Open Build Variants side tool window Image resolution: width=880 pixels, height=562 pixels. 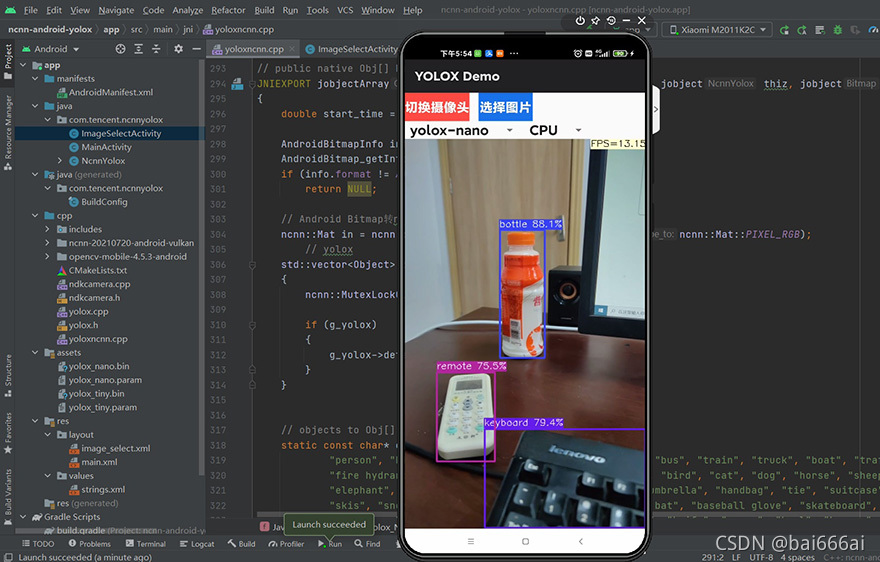tap(8, 496)
